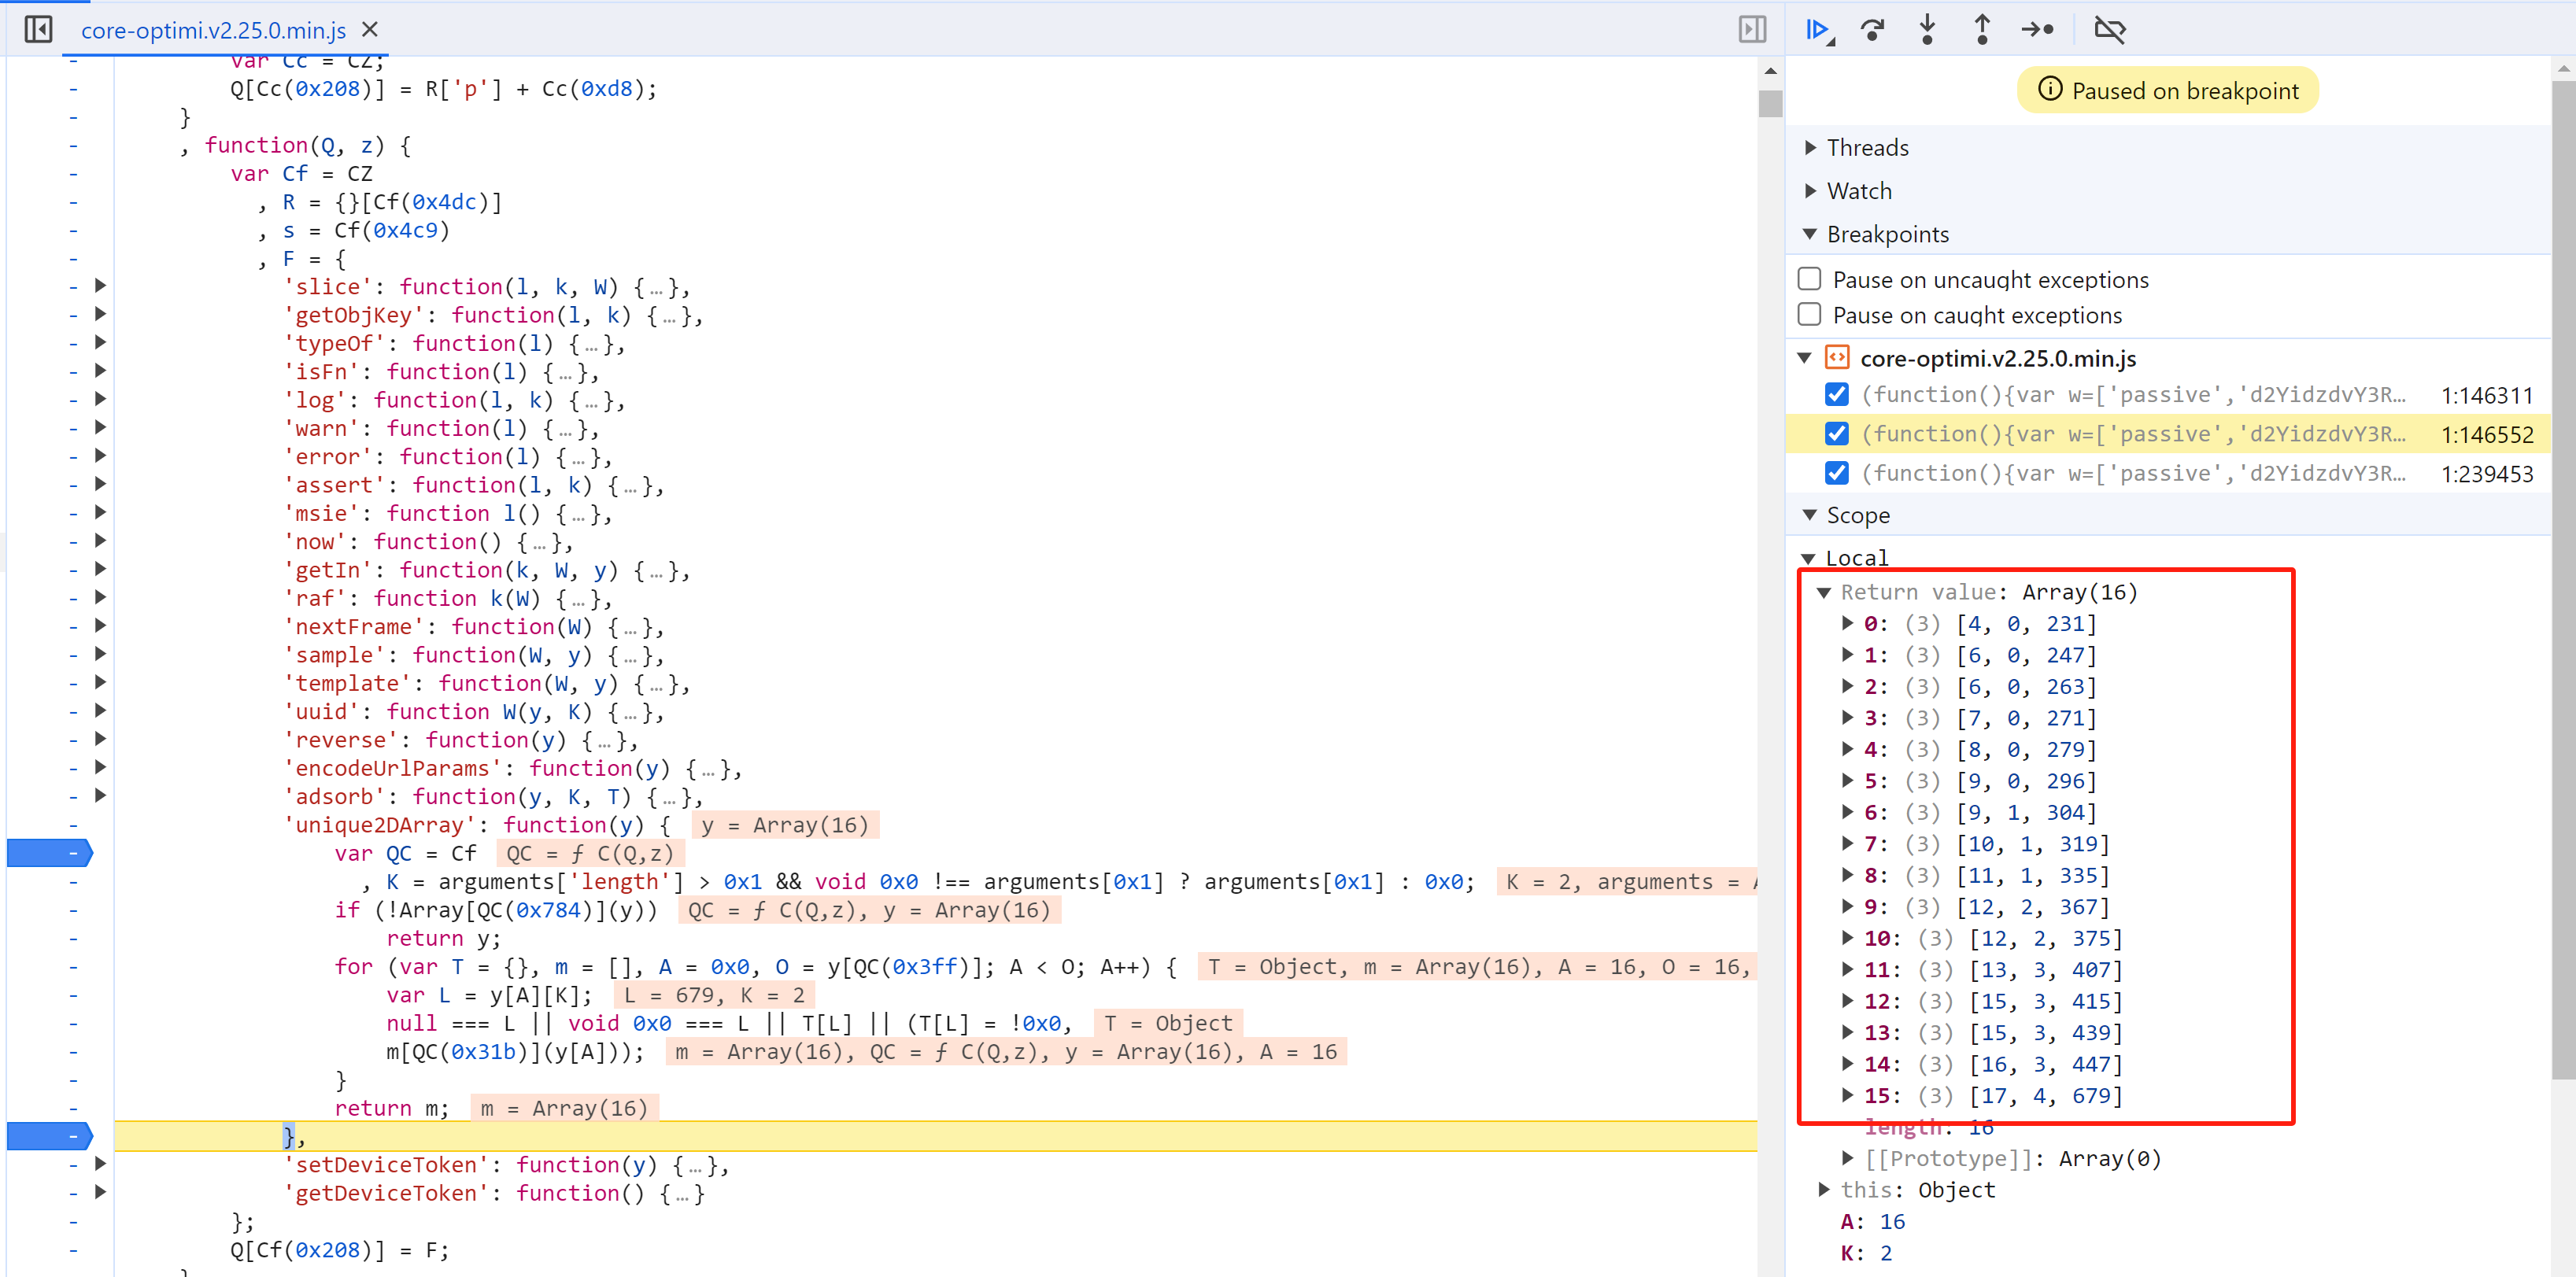Screen dimensions: 2576x1277
Task: Expand the folded 'uuid' function
Action: tap(100, 711)
